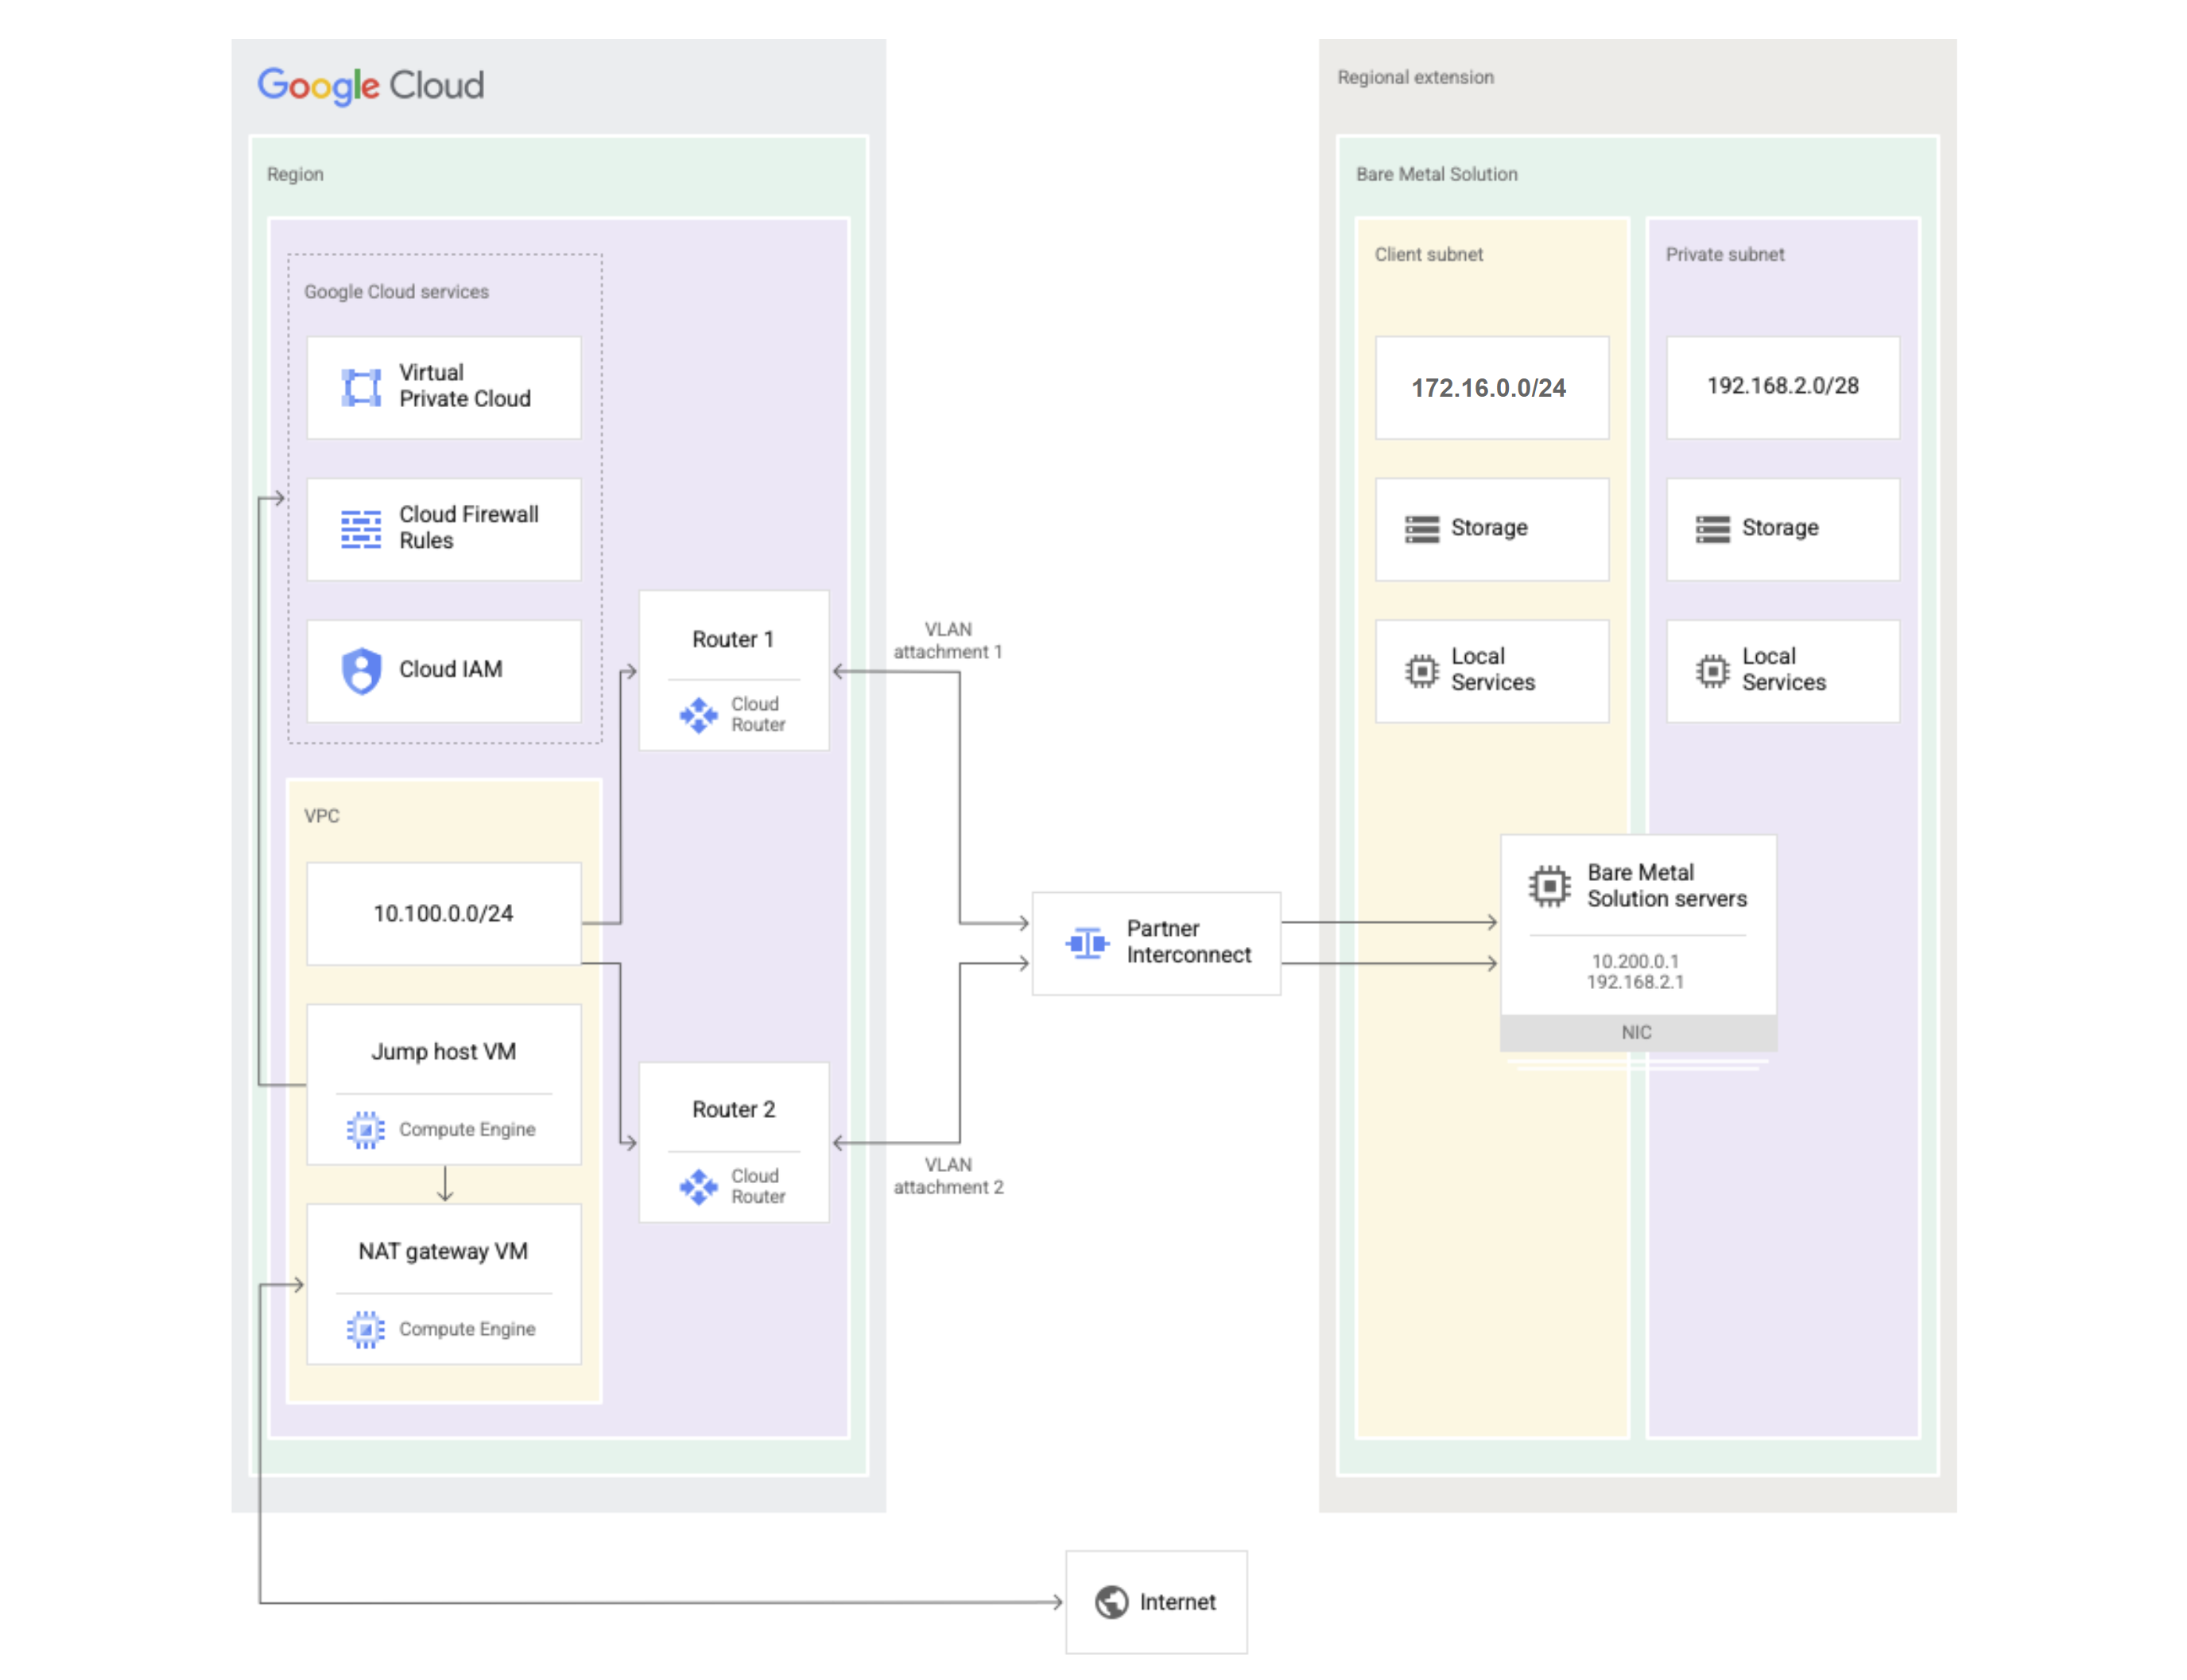This screenshot has width=2187, height=1680.
Task: Click Cloud Router text under Router 2
Action: 757,1187
